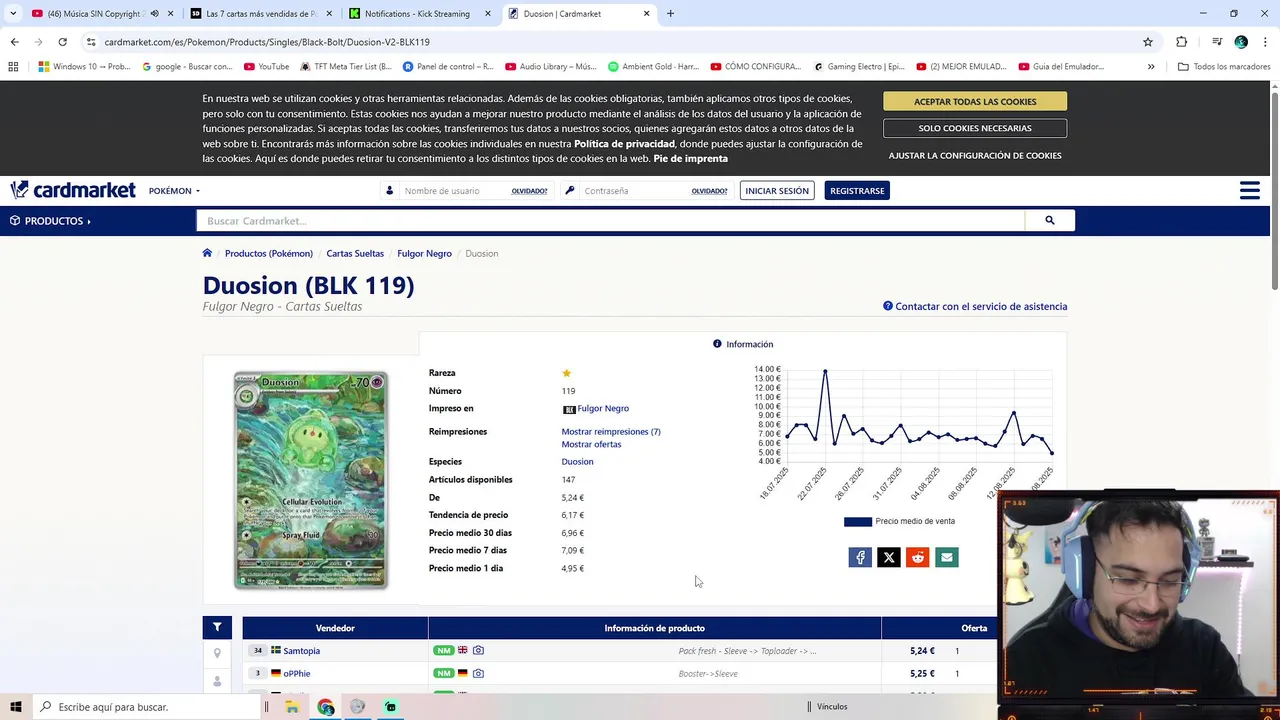
Task: Expand the POKÉMON game selector dropdown
Action: [174, 191]
